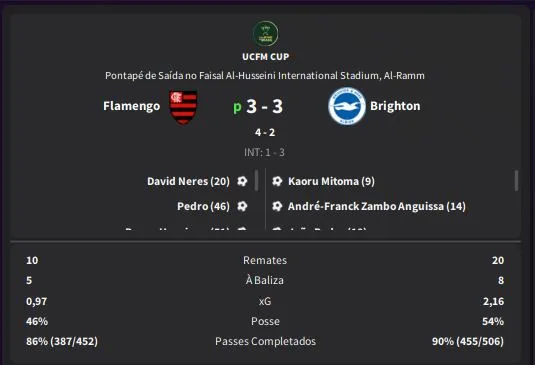
Task: Select scorer David Neres (20)
Action: 188,181
